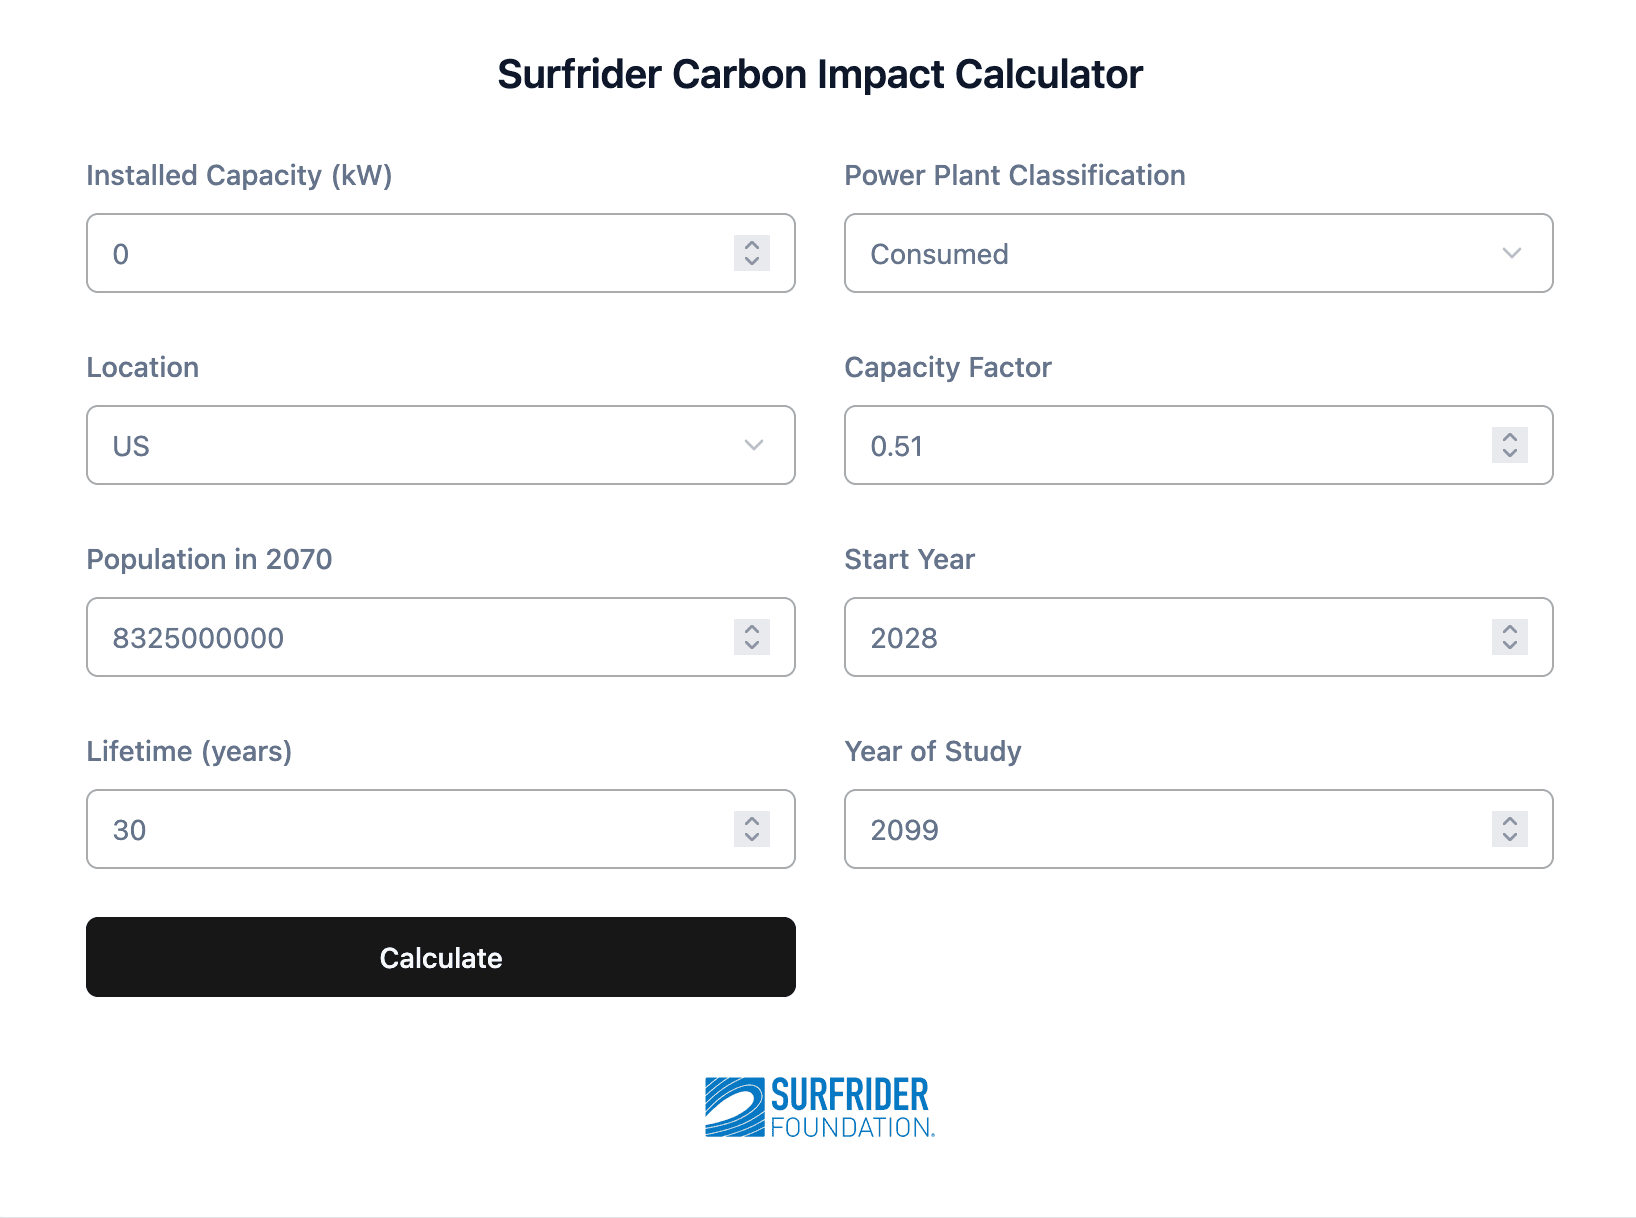The width and height of the screenshot is (1636, 1218).
Task: Decrement the Population in 2070 value
Action: [750, 645]
